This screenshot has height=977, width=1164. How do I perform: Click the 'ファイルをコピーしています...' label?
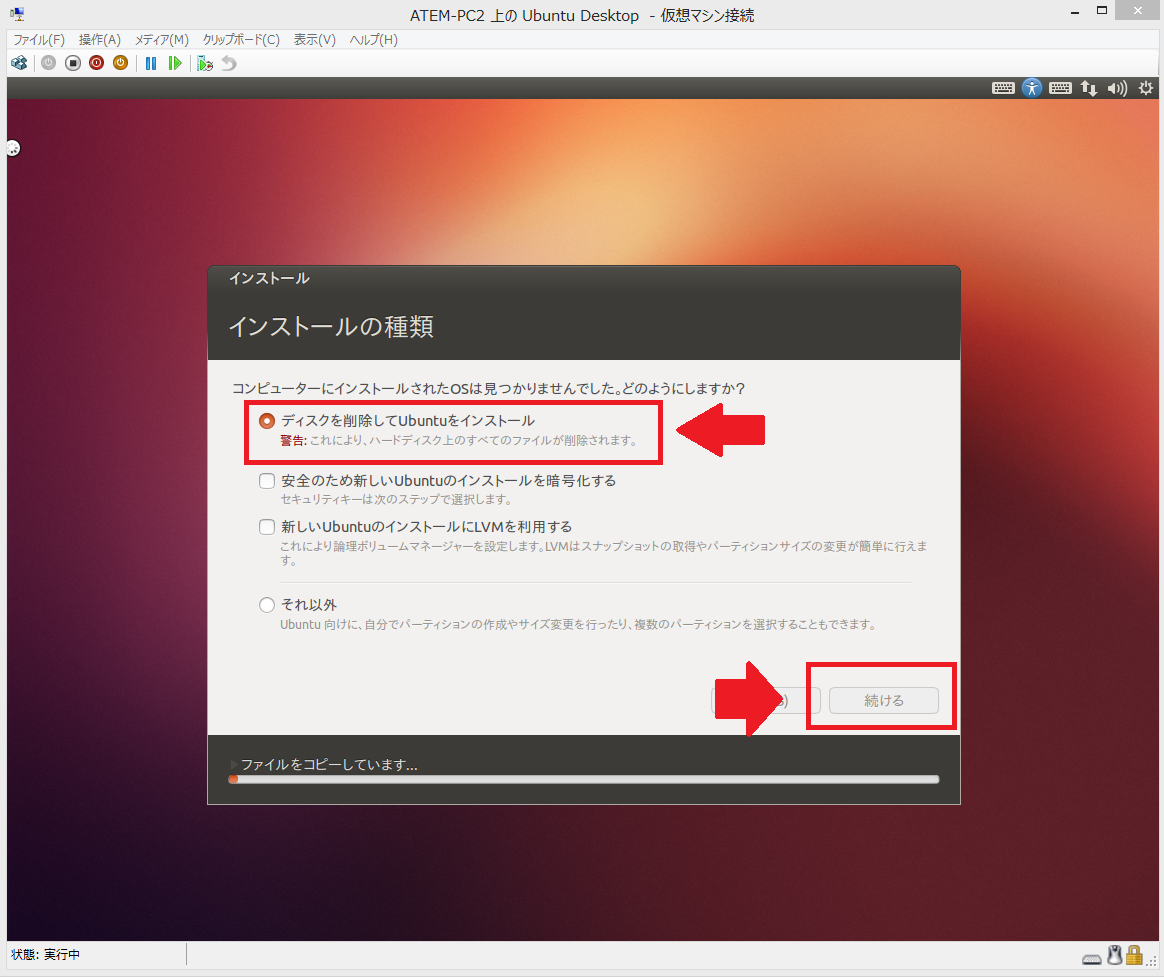point(329,765)
